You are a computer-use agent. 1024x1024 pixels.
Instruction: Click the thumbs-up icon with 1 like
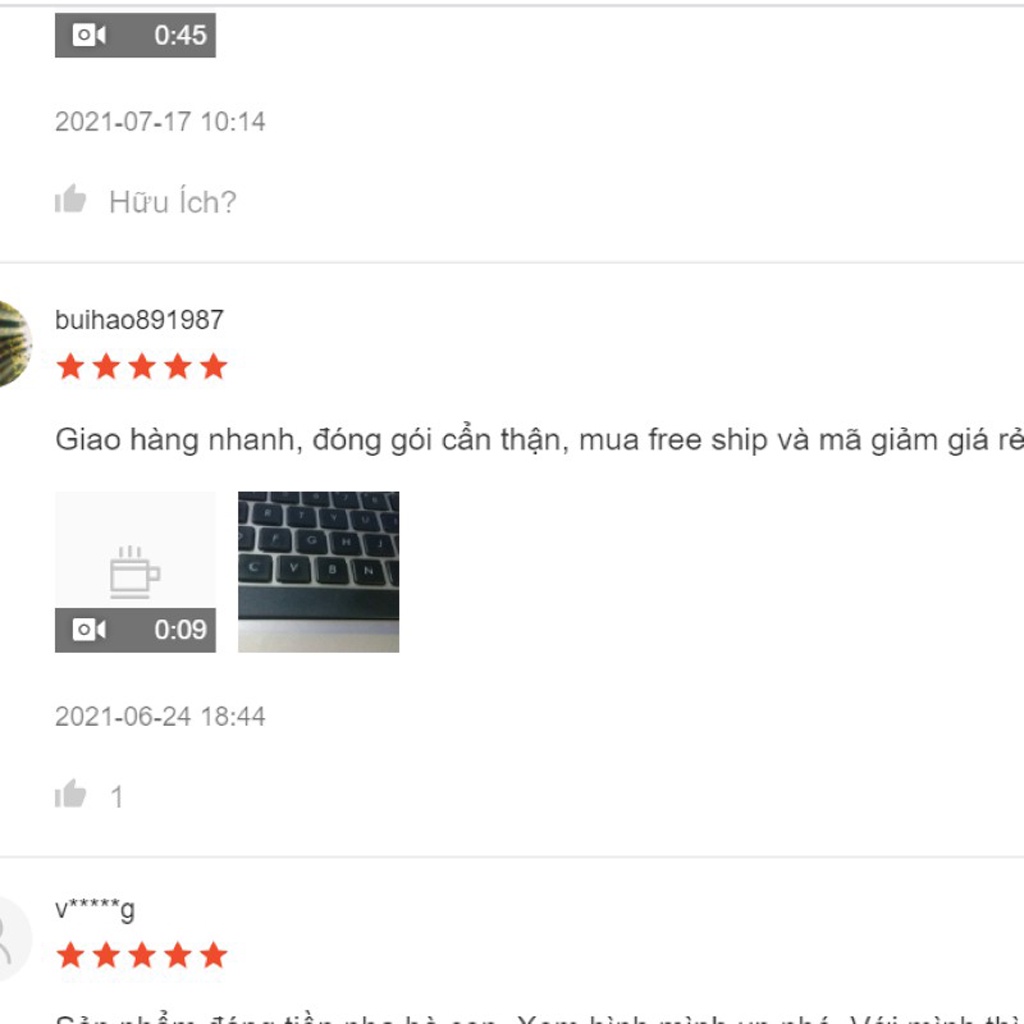[71, 794]
